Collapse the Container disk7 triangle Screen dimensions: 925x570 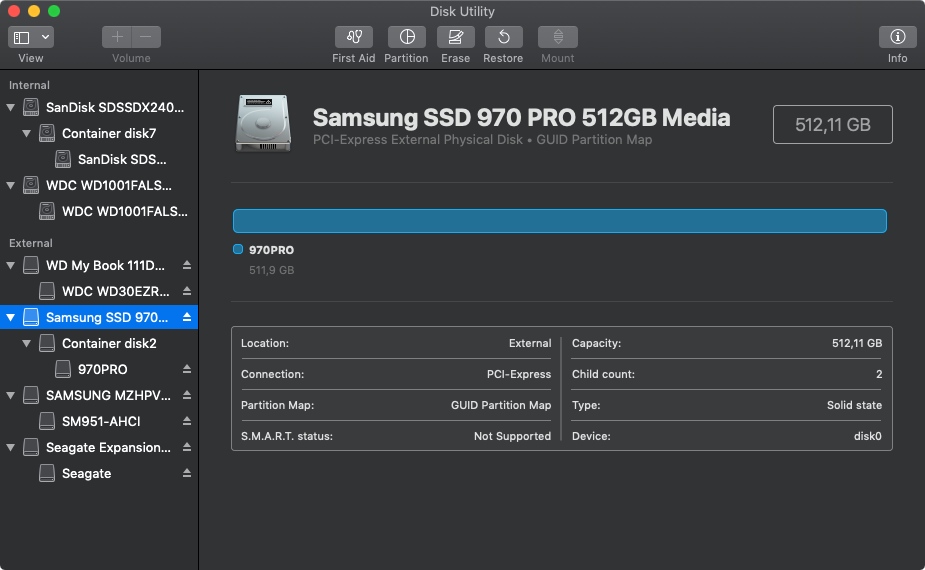pyautogui.click(x=27, y=133)
